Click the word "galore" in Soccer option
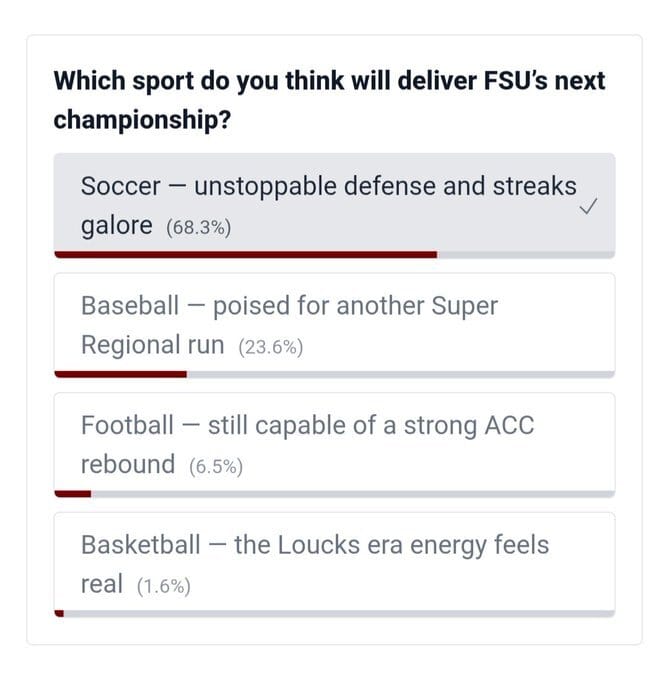669x680 pixels. [116, 226]
